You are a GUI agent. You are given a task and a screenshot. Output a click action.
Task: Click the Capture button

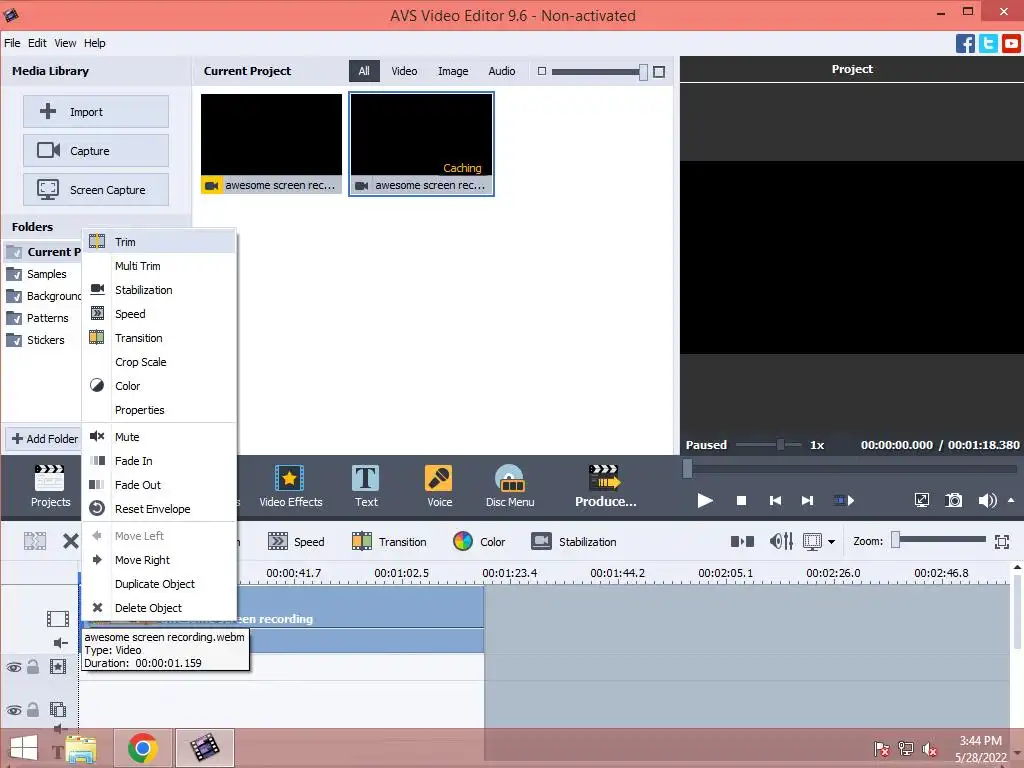[x=96, y=151]
